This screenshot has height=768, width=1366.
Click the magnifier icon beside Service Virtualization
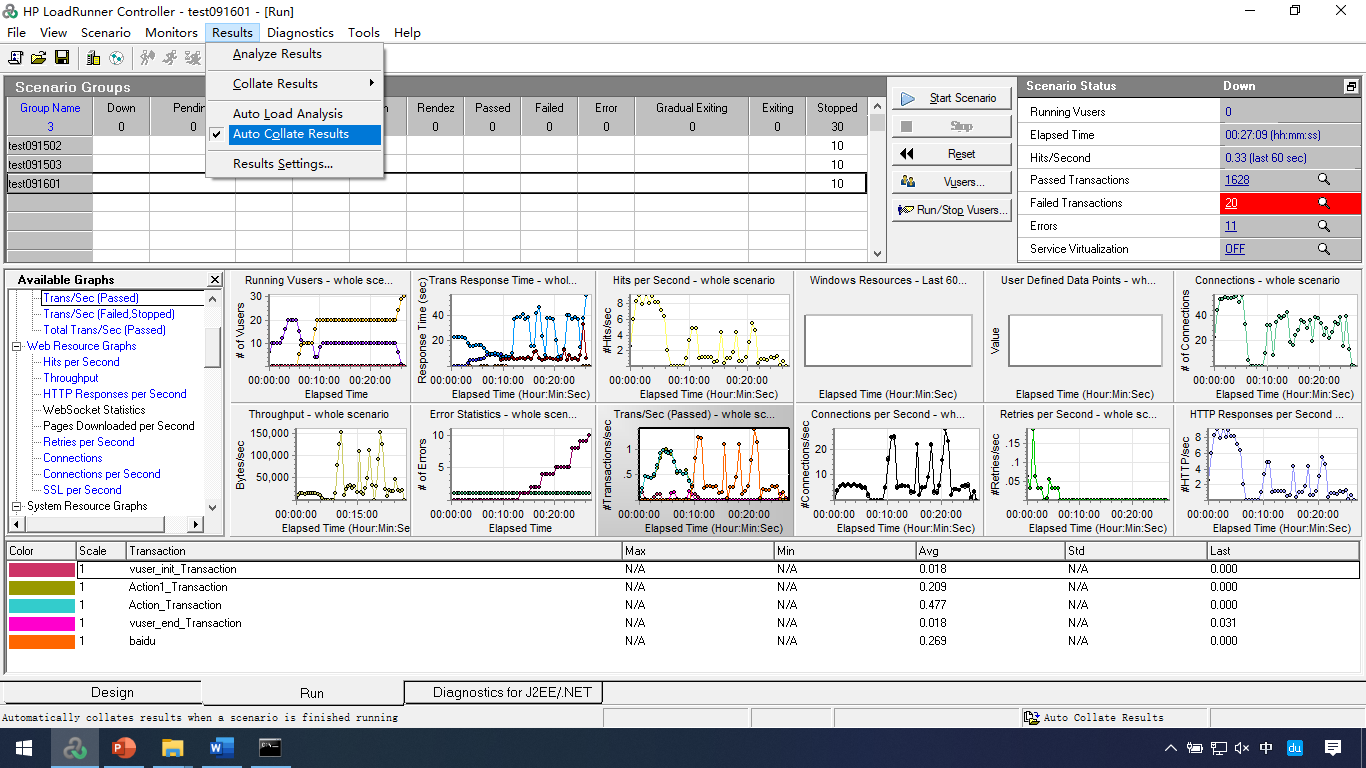tap(1323, 249)
